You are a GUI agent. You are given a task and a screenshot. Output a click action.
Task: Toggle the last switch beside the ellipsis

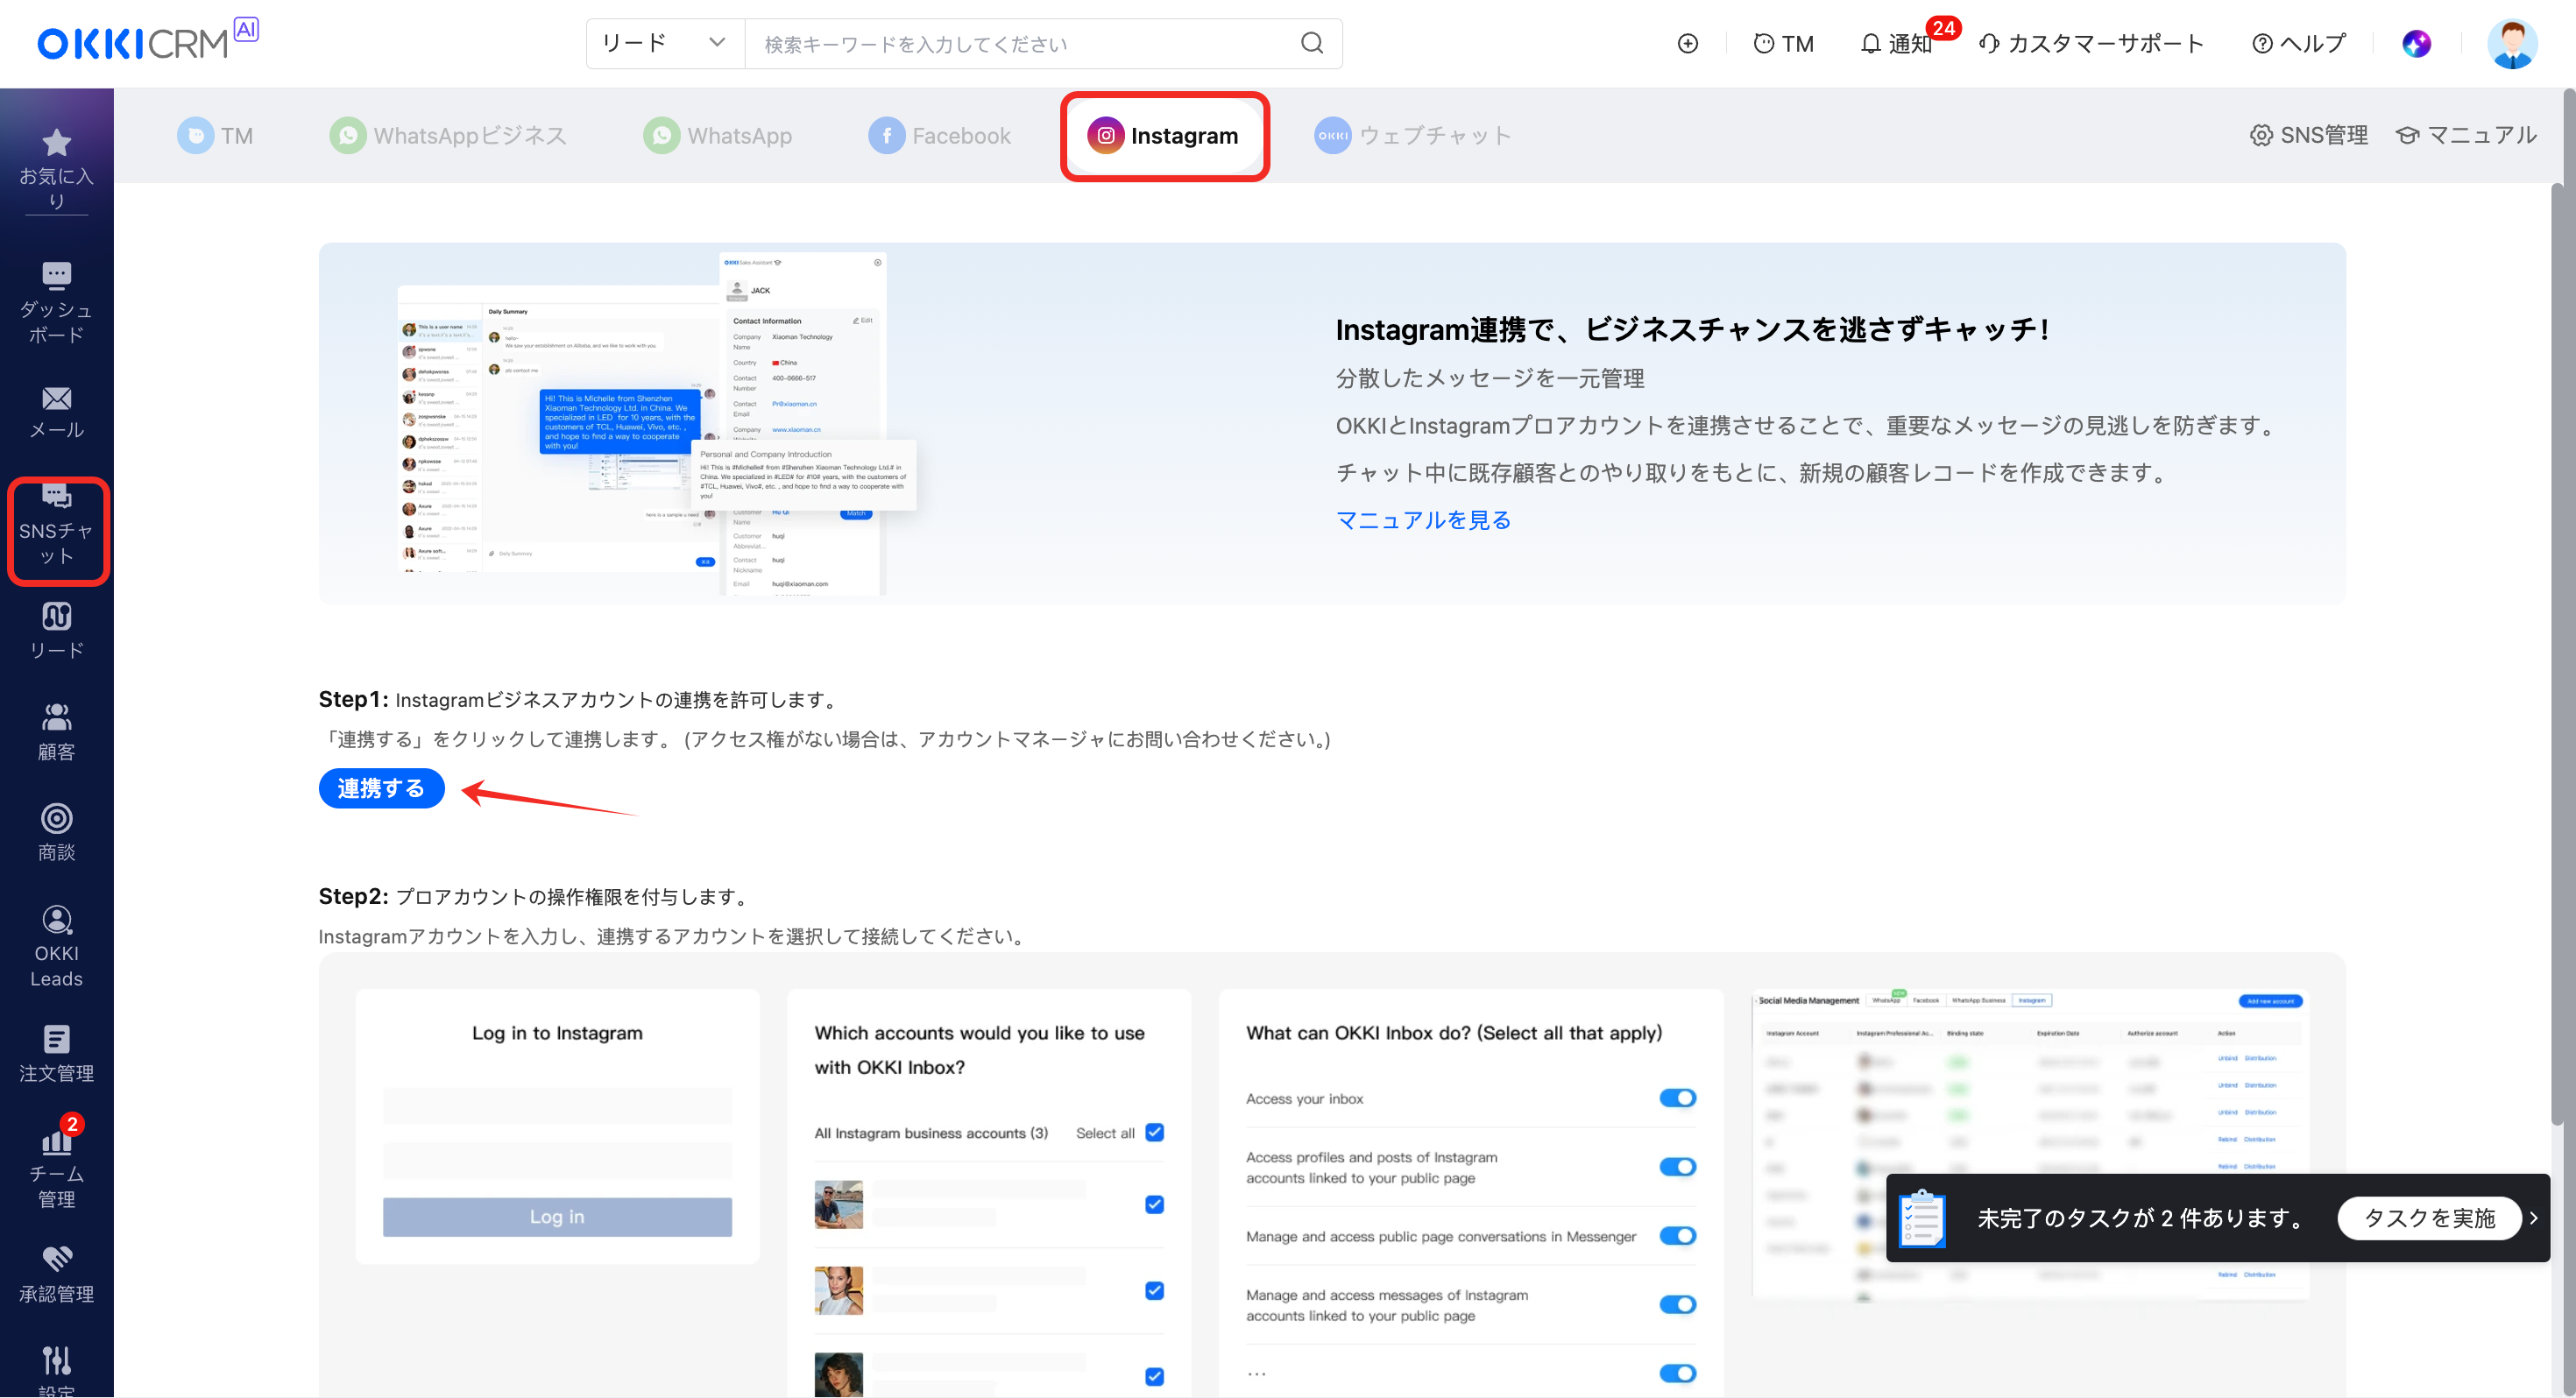1677,1373
